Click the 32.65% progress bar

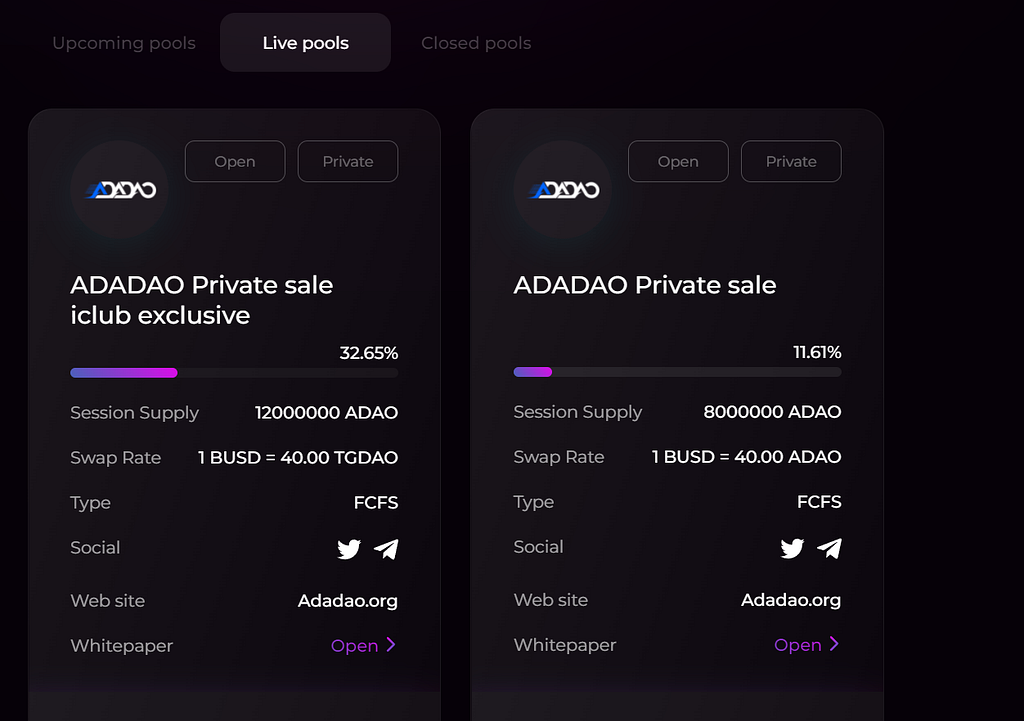tap(234, 373)
